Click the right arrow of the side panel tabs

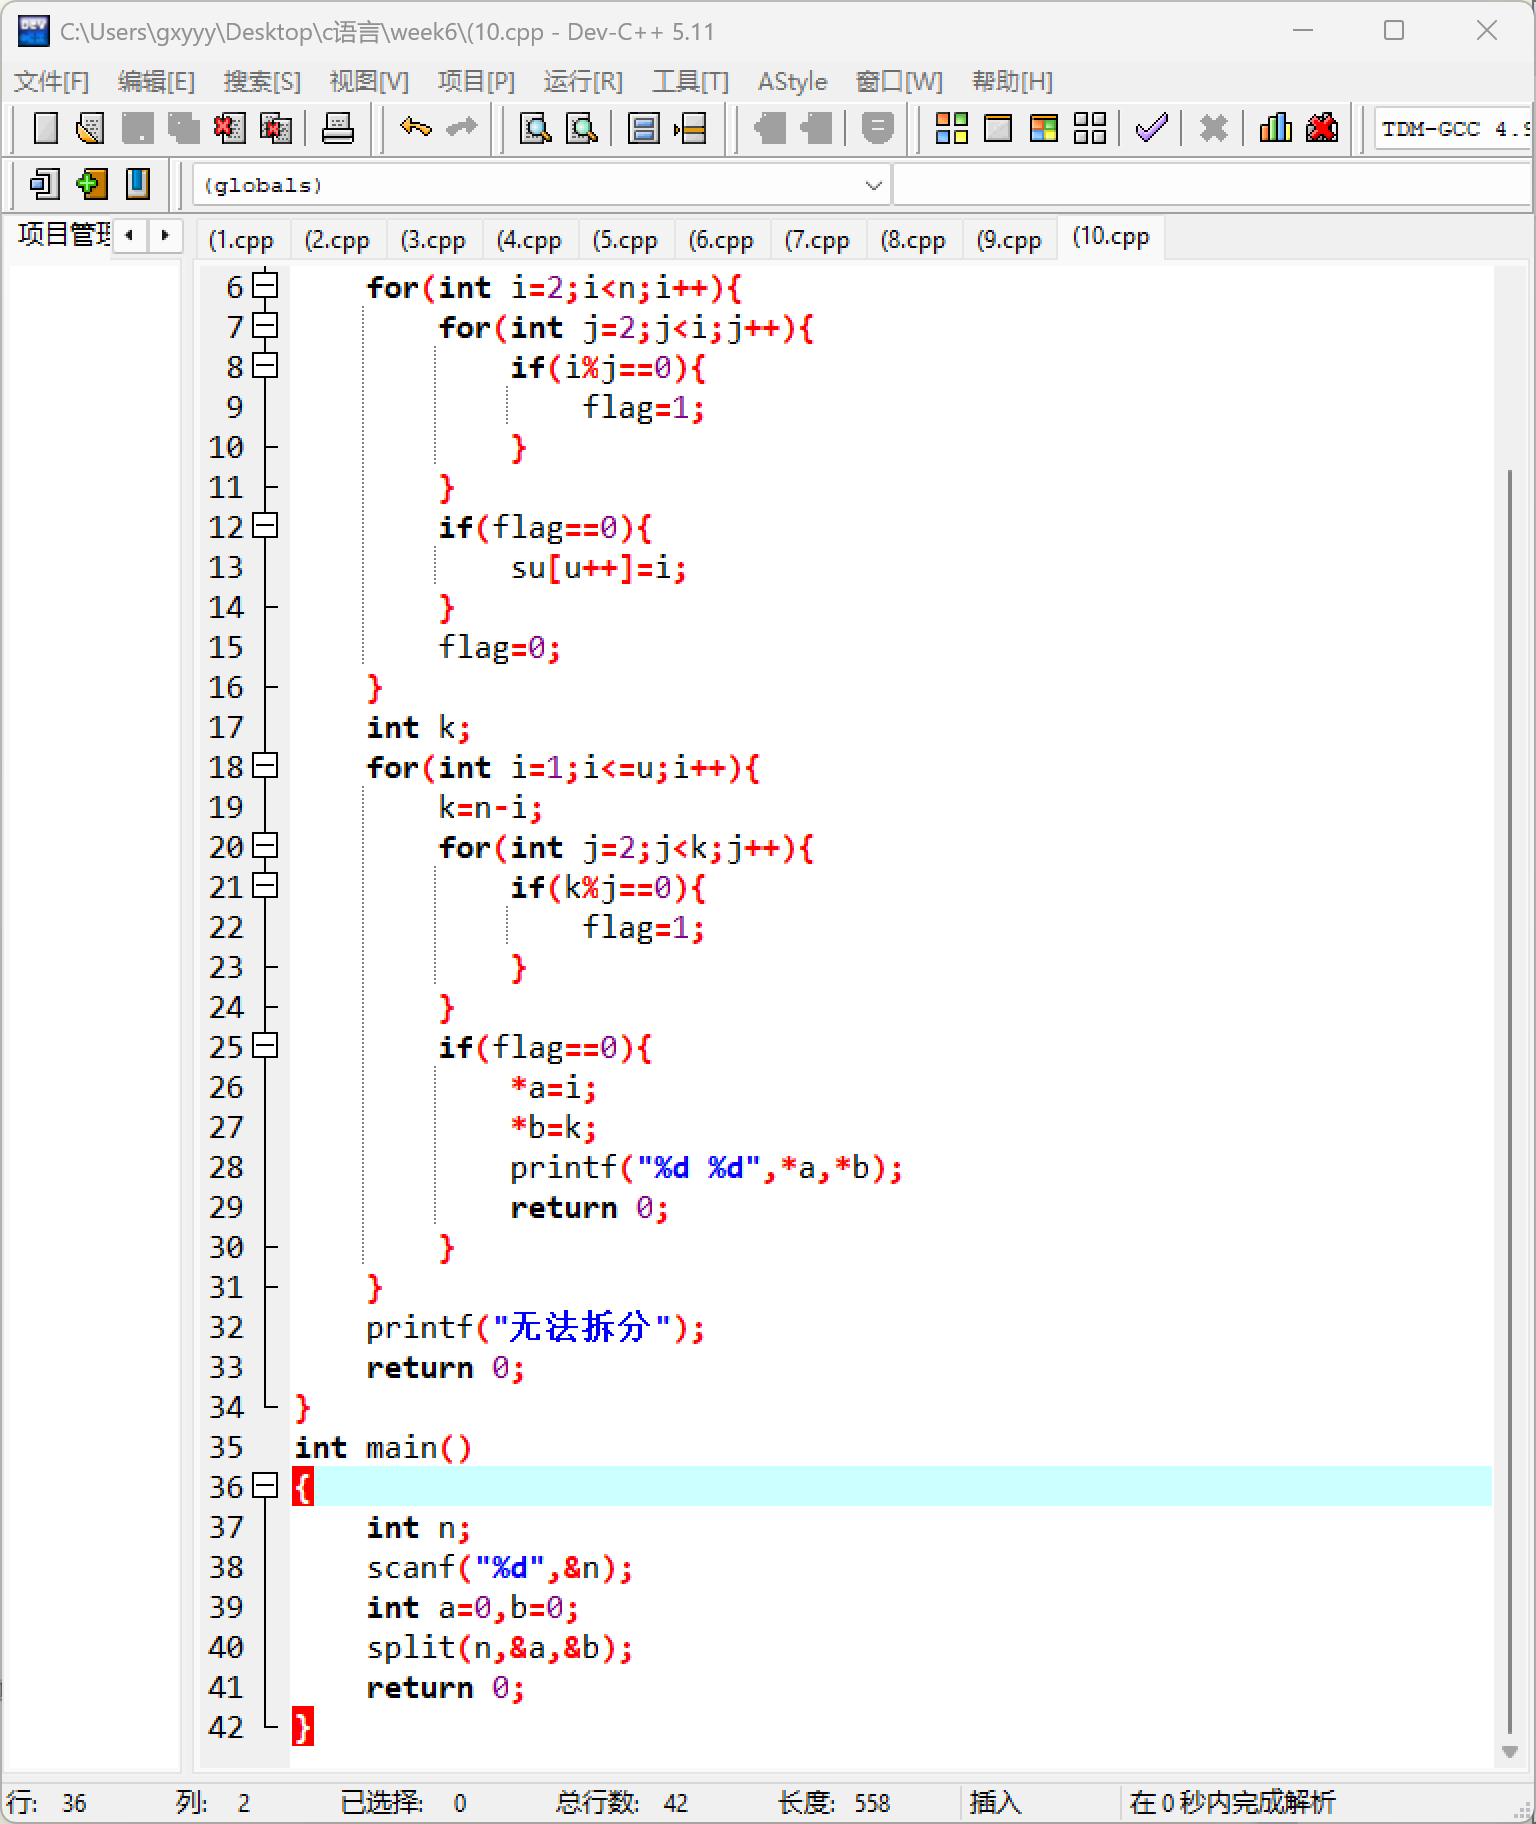pos(165,235)
